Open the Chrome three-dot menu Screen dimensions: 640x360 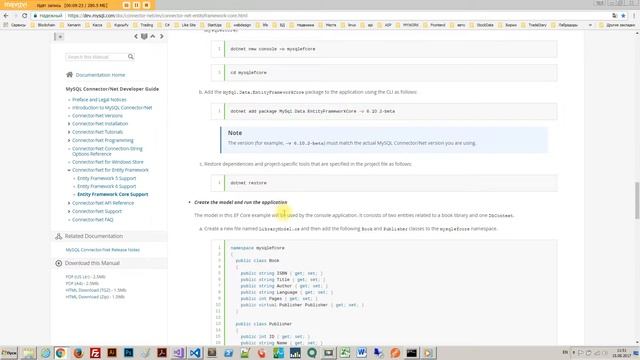(x=634, y=16)
